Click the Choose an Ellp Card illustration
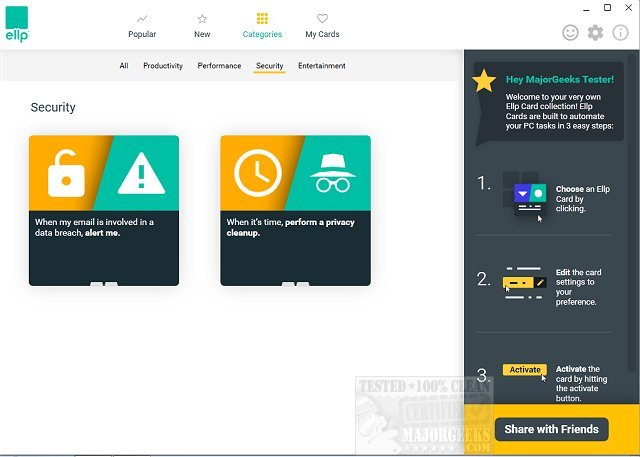Screen dimensions: 640x457 (524, 199)
